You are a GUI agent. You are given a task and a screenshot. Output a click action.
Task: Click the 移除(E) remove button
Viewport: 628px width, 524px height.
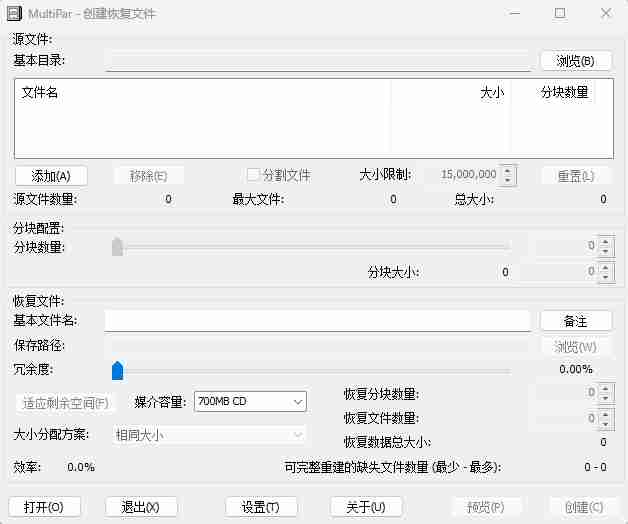(149, 175)
